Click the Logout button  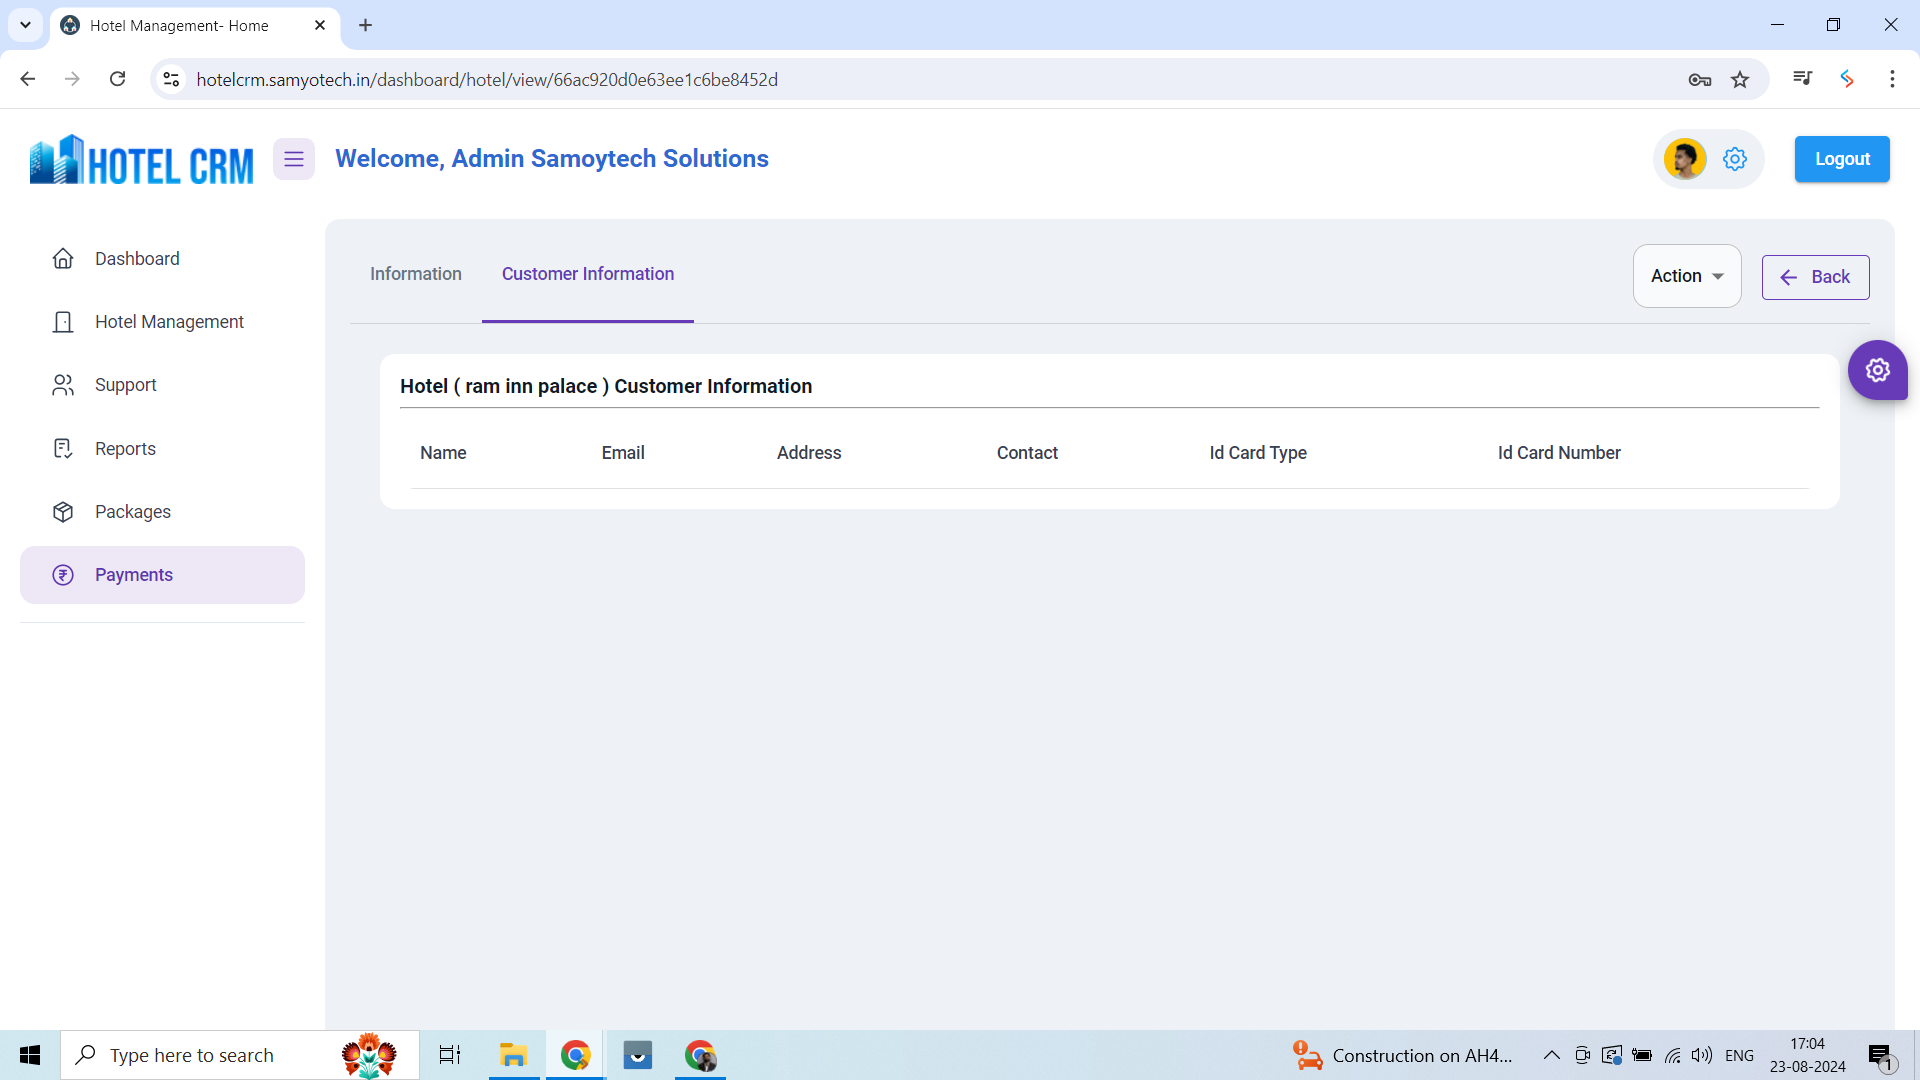(1841, 158)
